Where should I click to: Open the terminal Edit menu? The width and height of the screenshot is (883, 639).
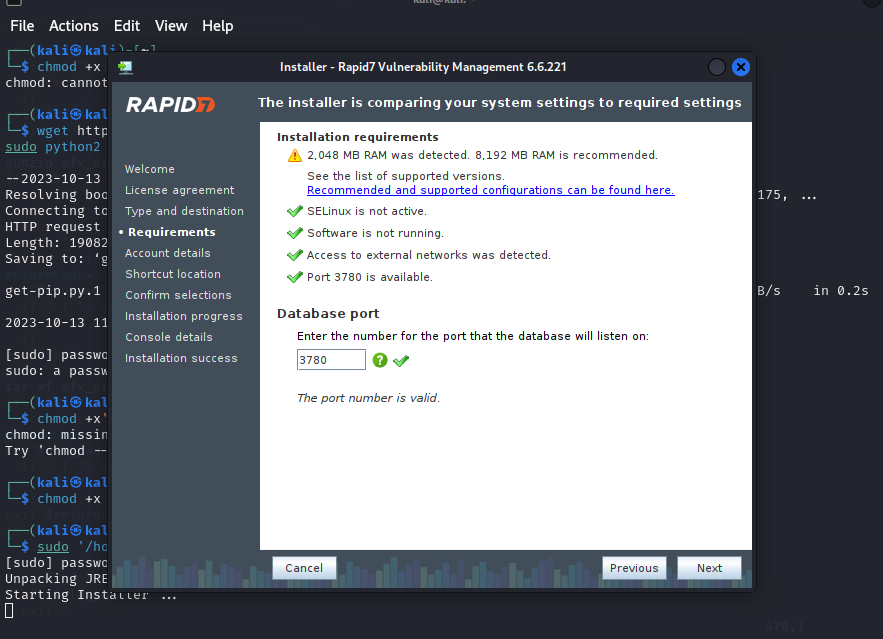127,26
